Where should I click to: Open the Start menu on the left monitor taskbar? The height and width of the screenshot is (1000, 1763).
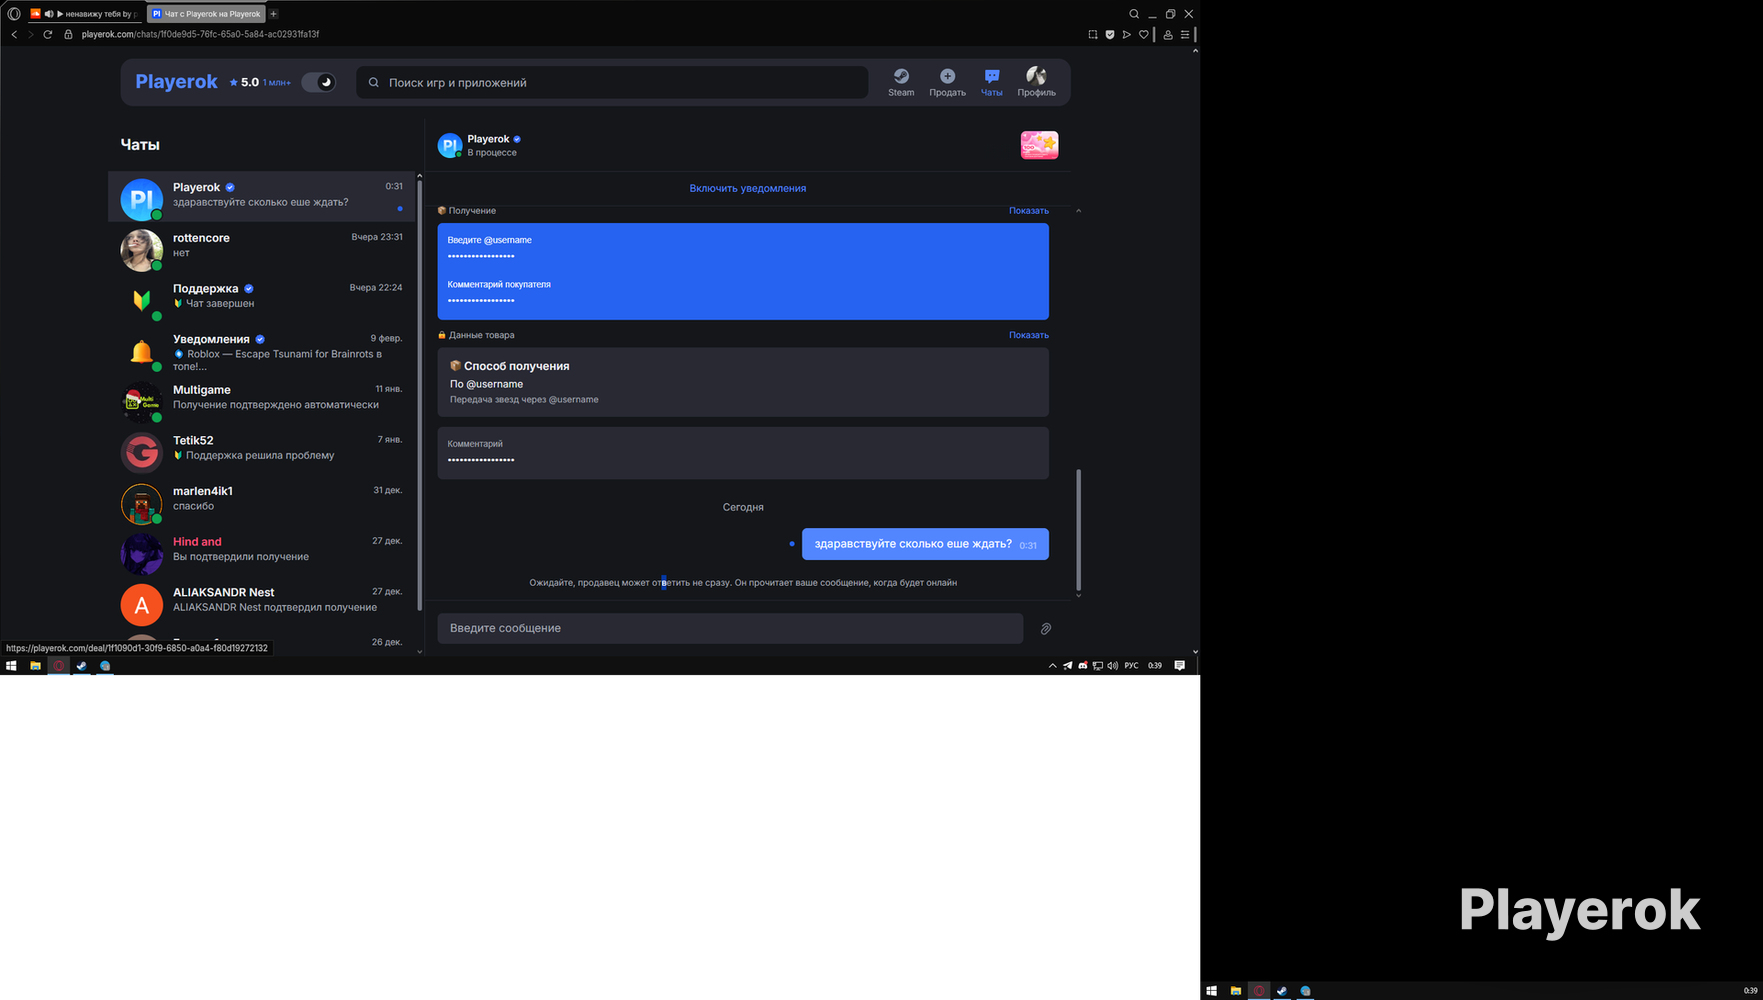click(11, 665)
